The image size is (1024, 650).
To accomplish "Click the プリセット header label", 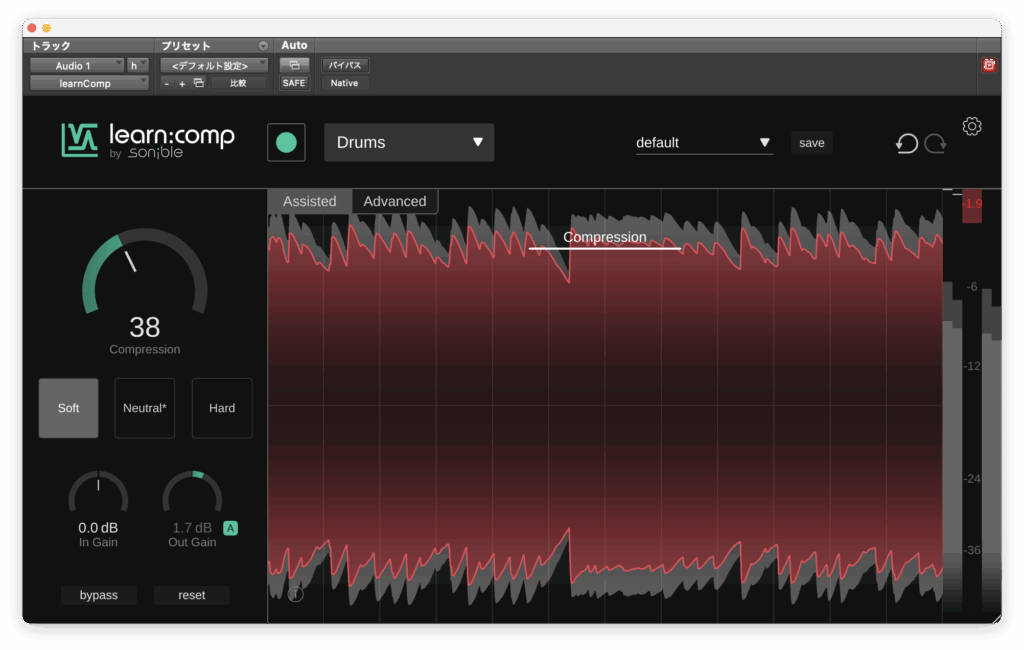I will [186, 46].
